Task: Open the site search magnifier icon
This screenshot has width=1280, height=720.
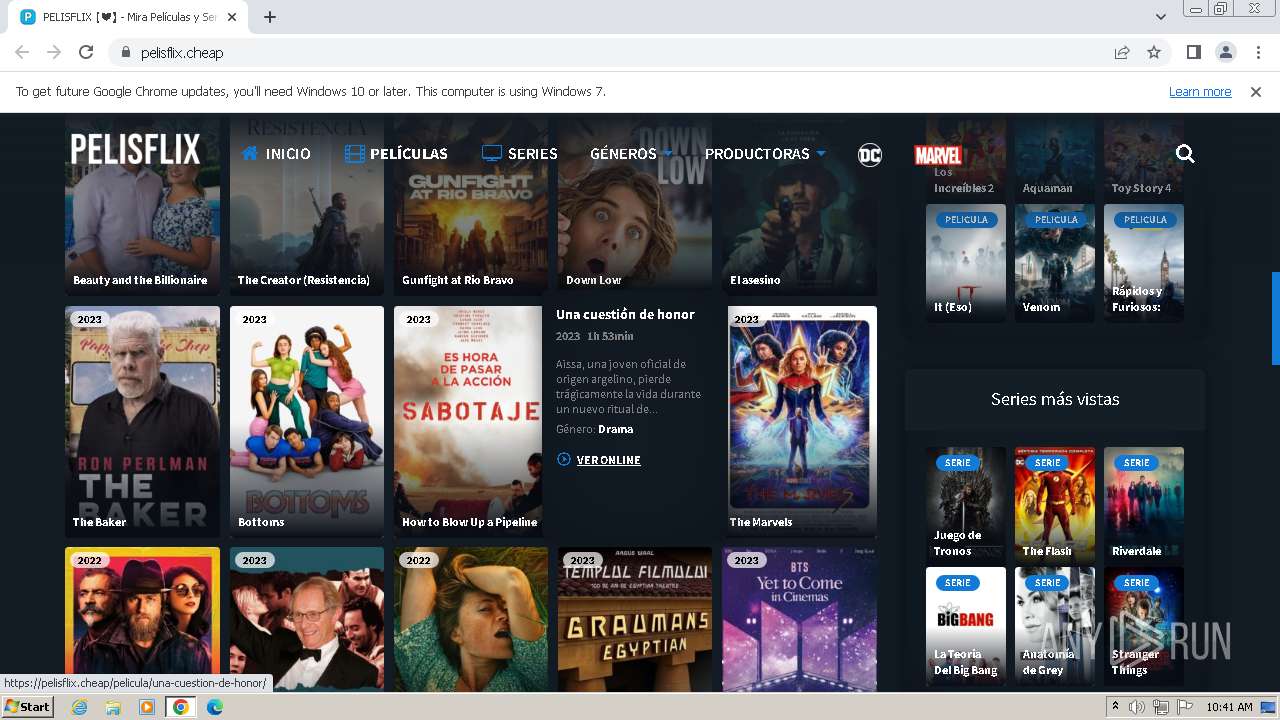Action: pyautogui.click(x=1185, y=154)
